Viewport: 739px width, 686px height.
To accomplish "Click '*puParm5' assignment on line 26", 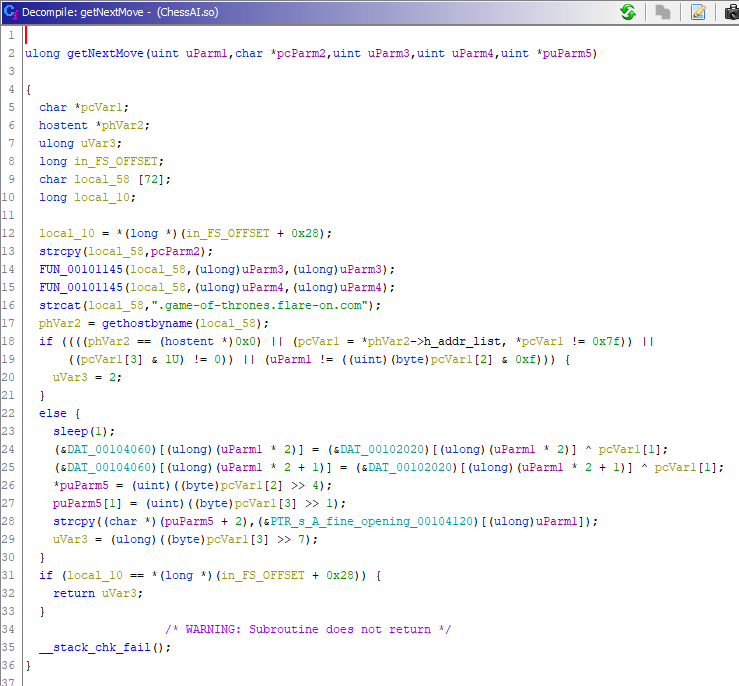I will pyautogui.click(x=81, y=485).
